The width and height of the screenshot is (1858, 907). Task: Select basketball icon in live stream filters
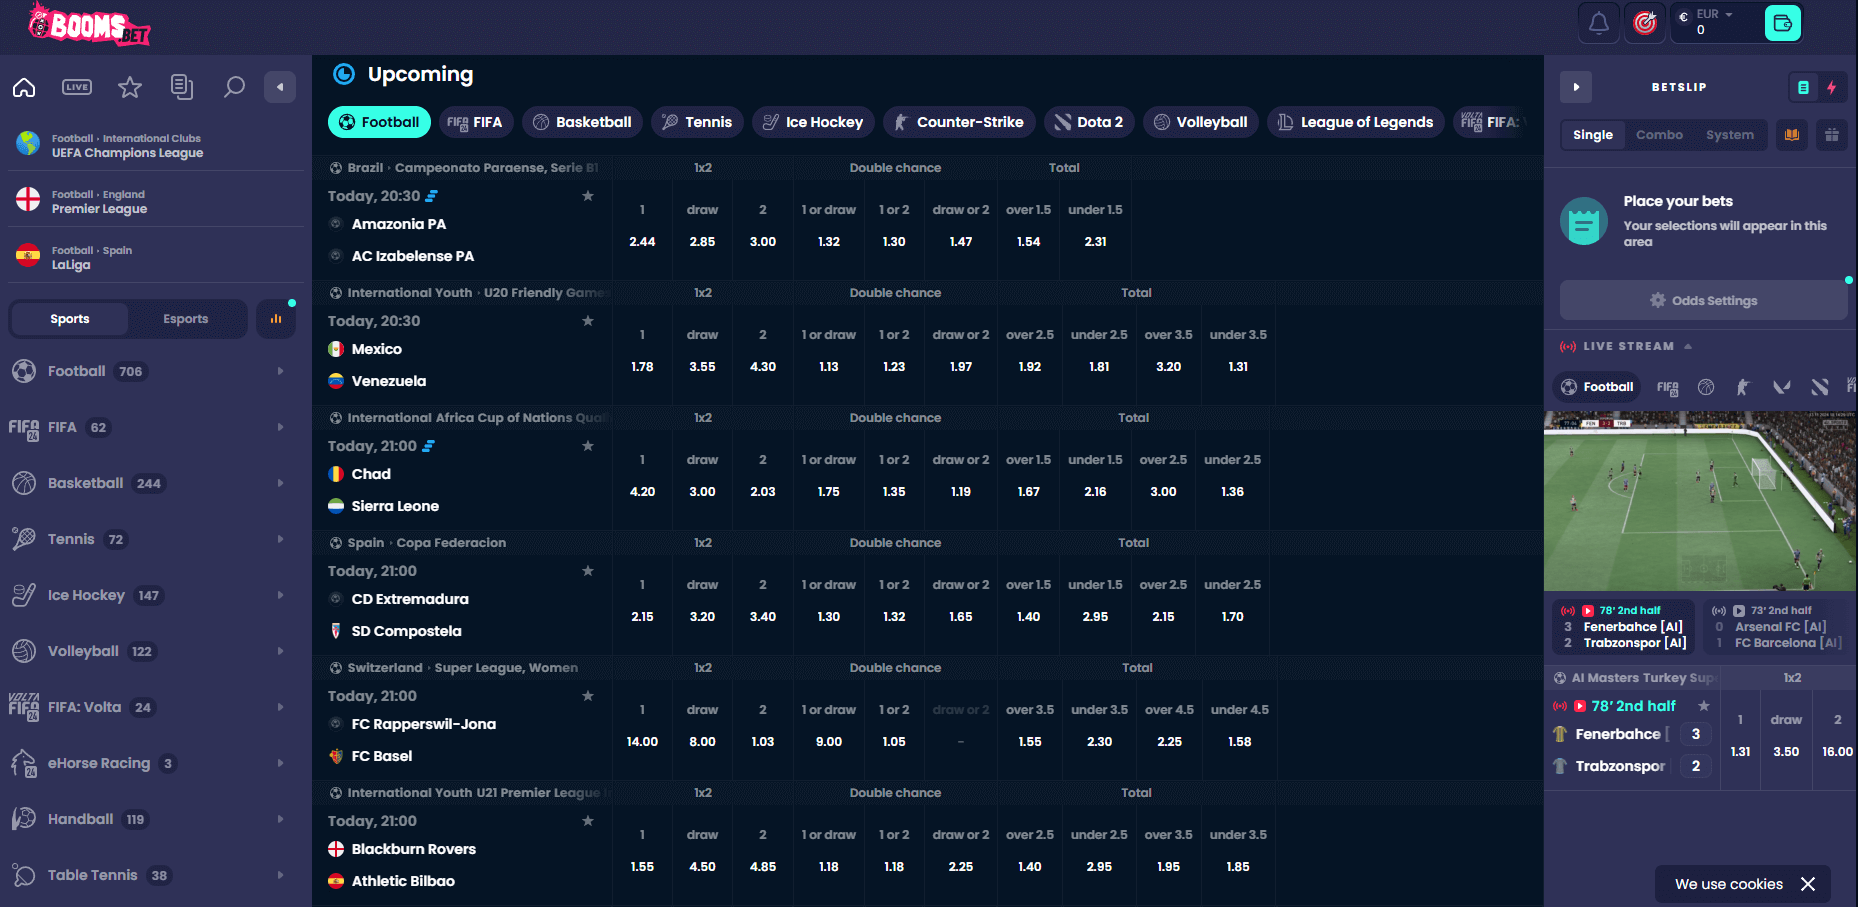coord(1706,387)
